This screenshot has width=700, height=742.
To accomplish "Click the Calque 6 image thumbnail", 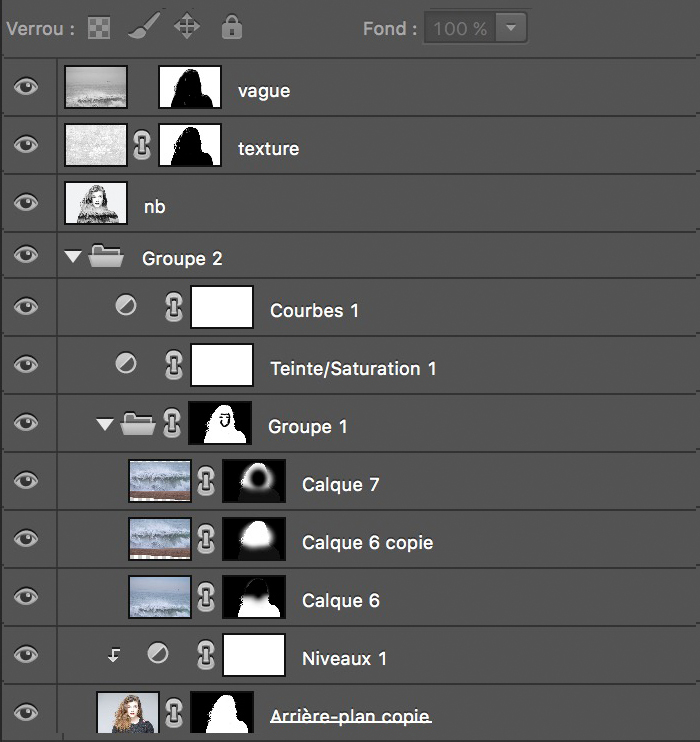I will (x=160, y=597).
